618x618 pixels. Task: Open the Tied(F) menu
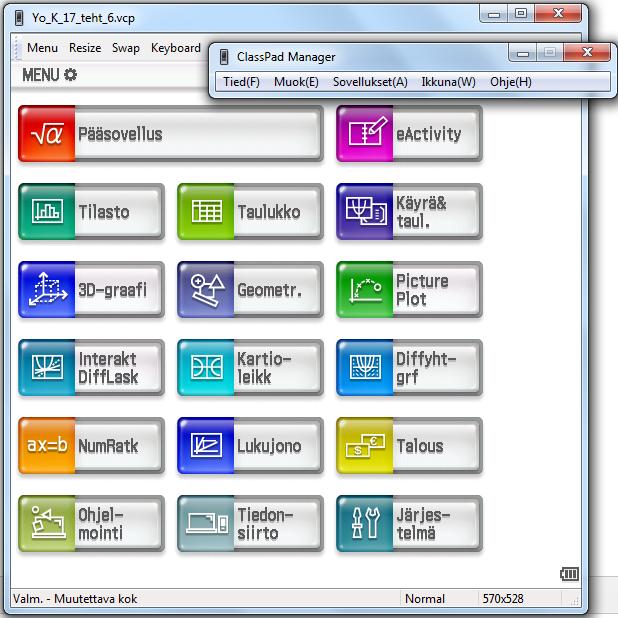[x=241, y=82]
